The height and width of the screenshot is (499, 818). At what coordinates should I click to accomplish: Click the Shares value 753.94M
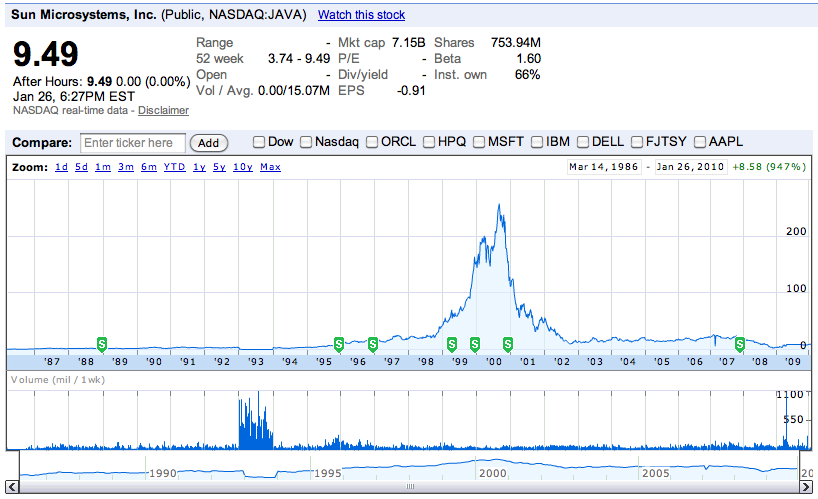coord(515,43)
